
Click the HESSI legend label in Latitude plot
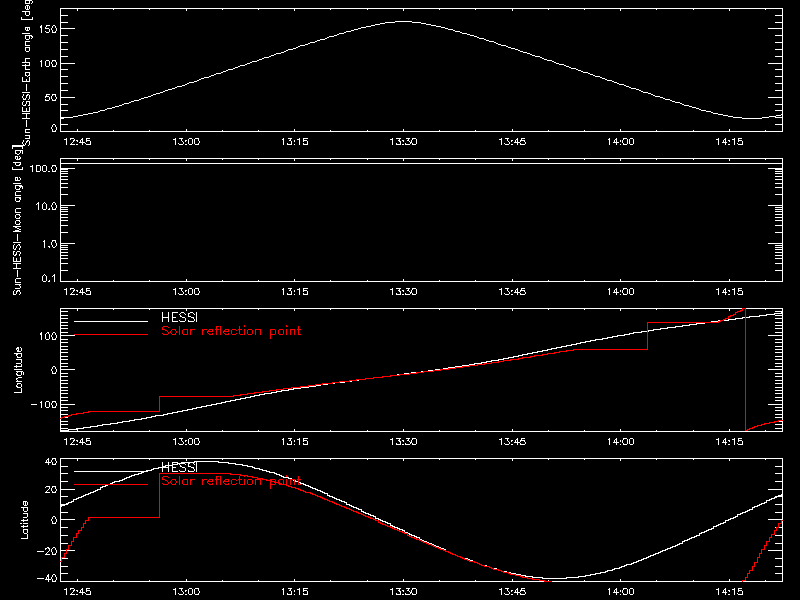[x=179, y=467]
